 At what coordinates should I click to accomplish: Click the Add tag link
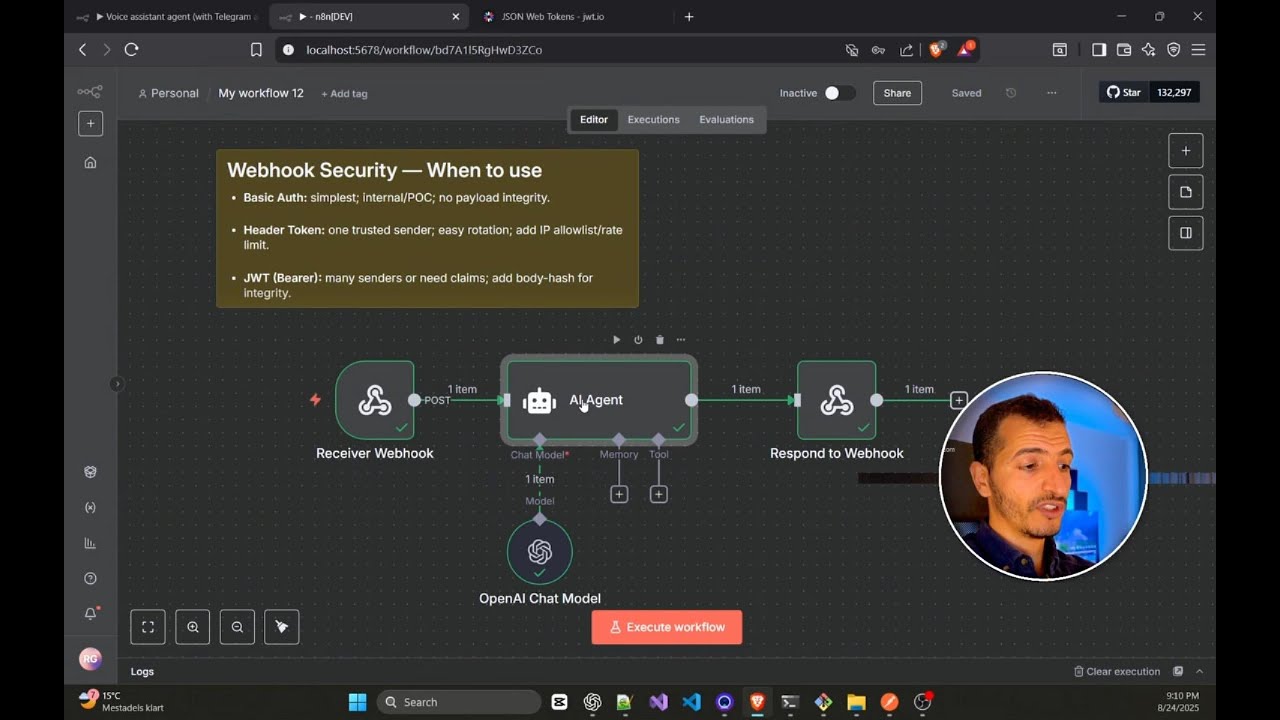(x=344, y=93)
